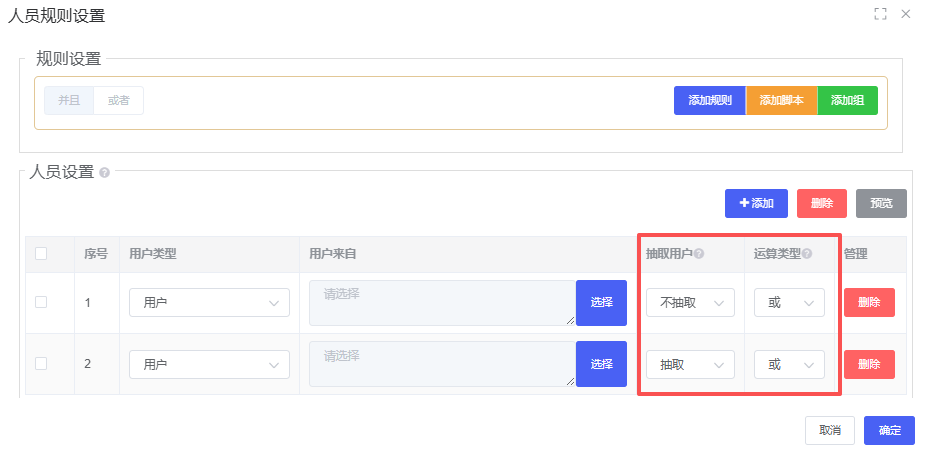Click the help icon next to 运算类型
This screenshot has height=453, width=931.
tap(807, 254)
